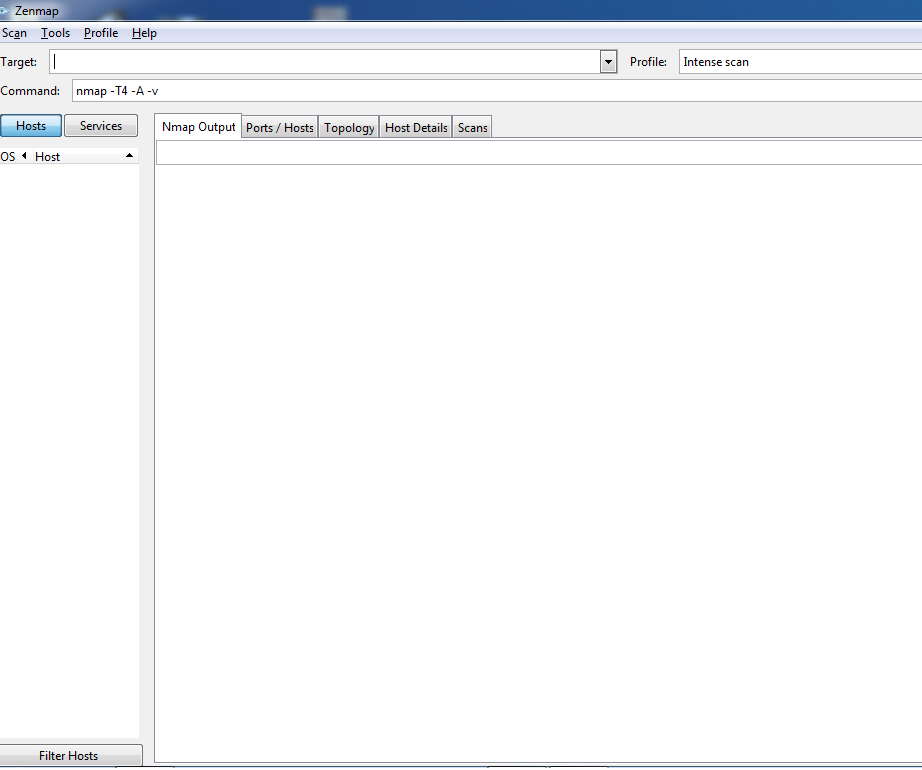Click the Host column sort arrow

tap(129, 156)
